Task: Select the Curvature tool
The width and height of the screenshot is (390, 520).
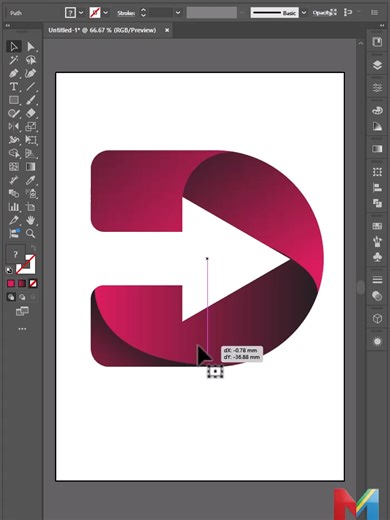Action: click(x=31, y=73)
